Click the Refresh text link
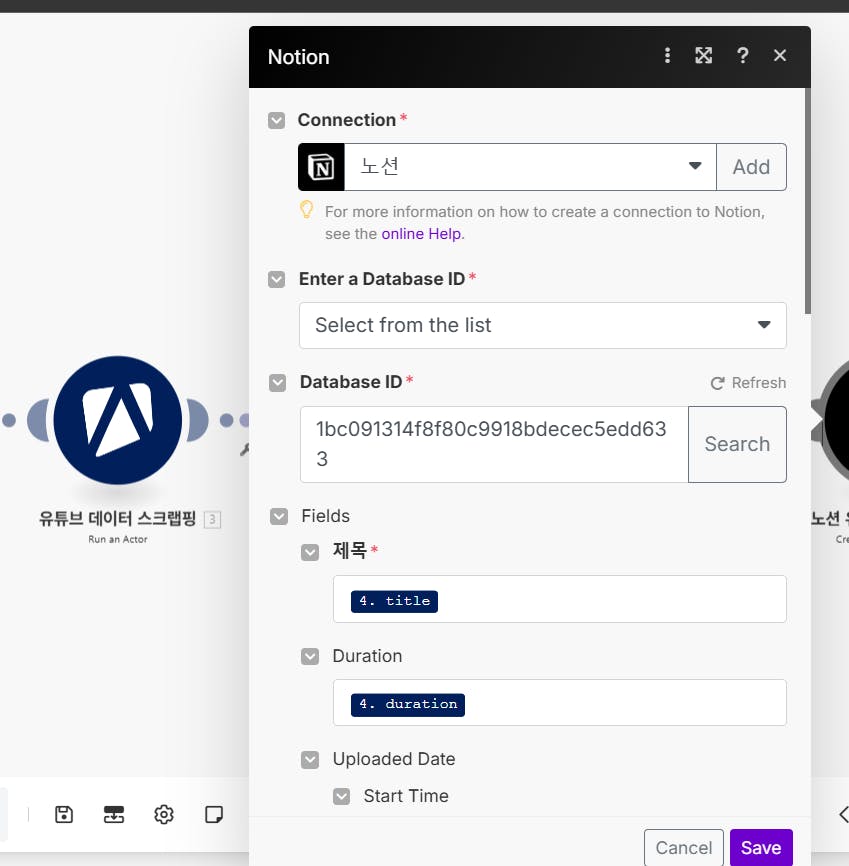Viewport: 849px width, 866px height. pyautogui.click(x=758, y=383)
